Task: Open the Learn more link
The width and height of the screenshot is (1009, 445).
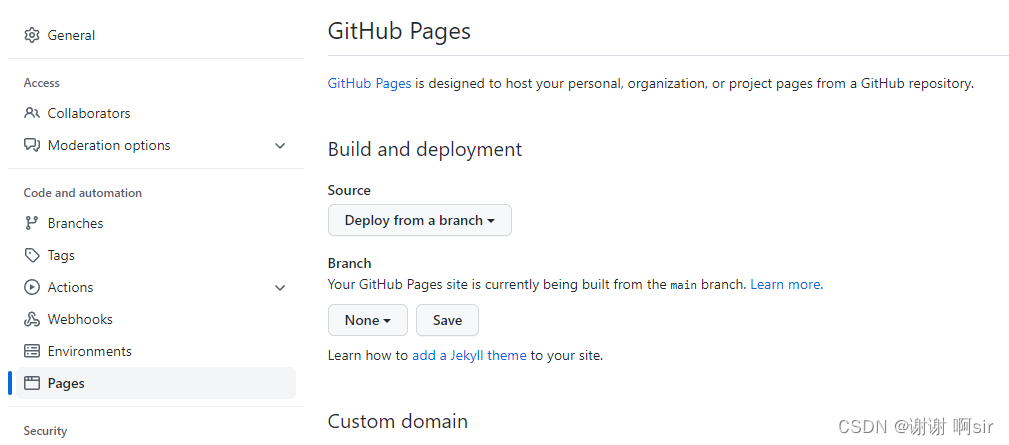Action: [785, 284]
